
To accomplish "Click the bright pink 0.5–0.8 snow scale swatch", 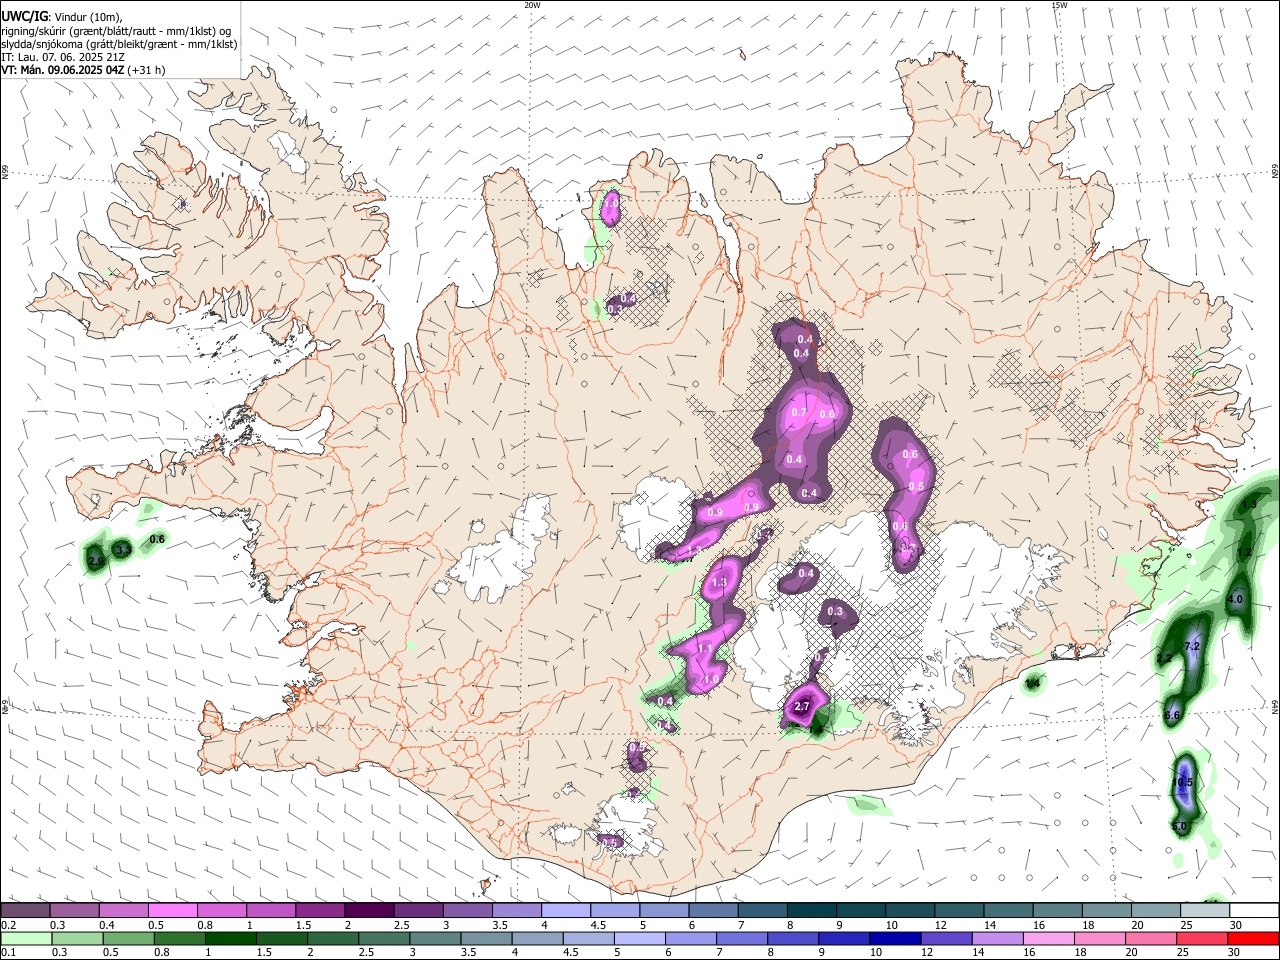I will pos(172,909).
